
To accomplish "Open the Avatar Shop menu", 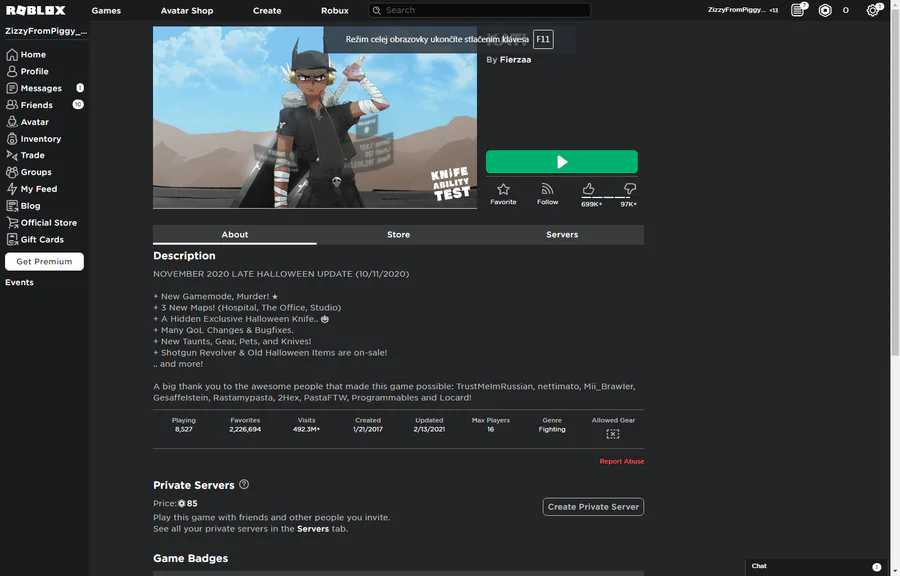I will pyautogui.click(x=187, y=10).
